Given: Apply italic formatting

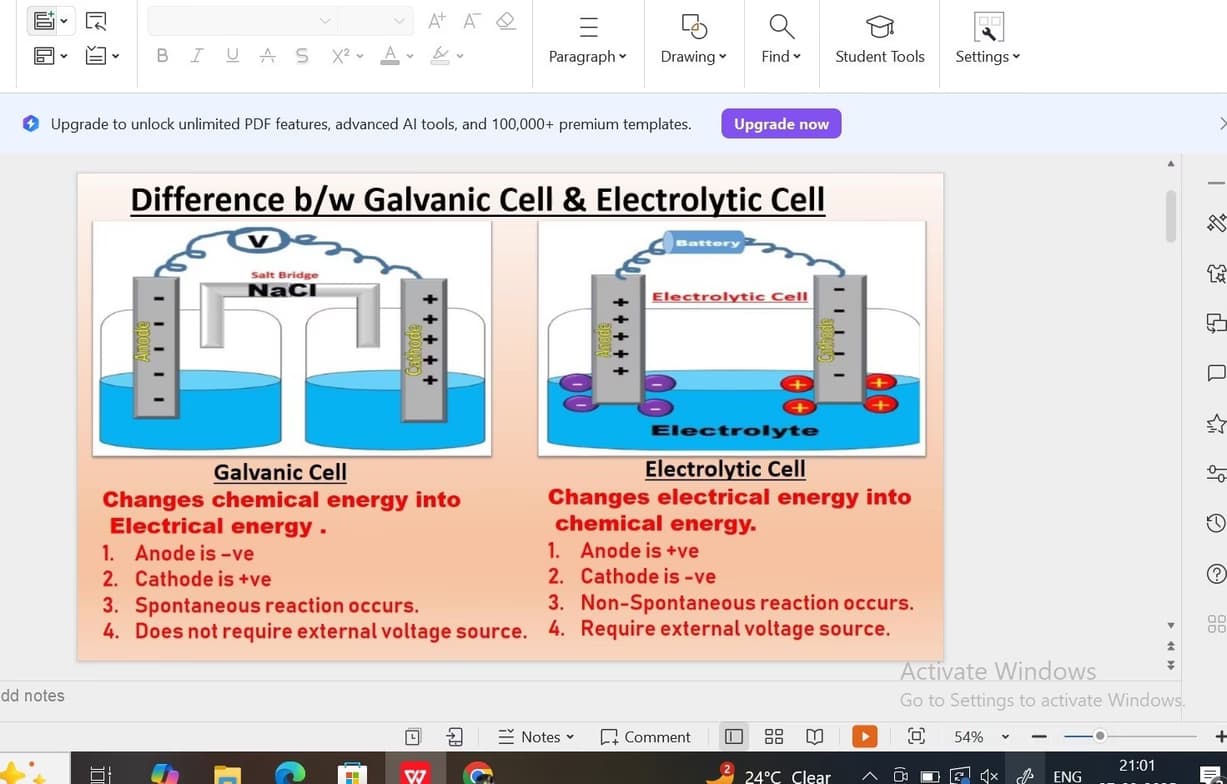Looking at the screenshot, I should tap(197, 56).
